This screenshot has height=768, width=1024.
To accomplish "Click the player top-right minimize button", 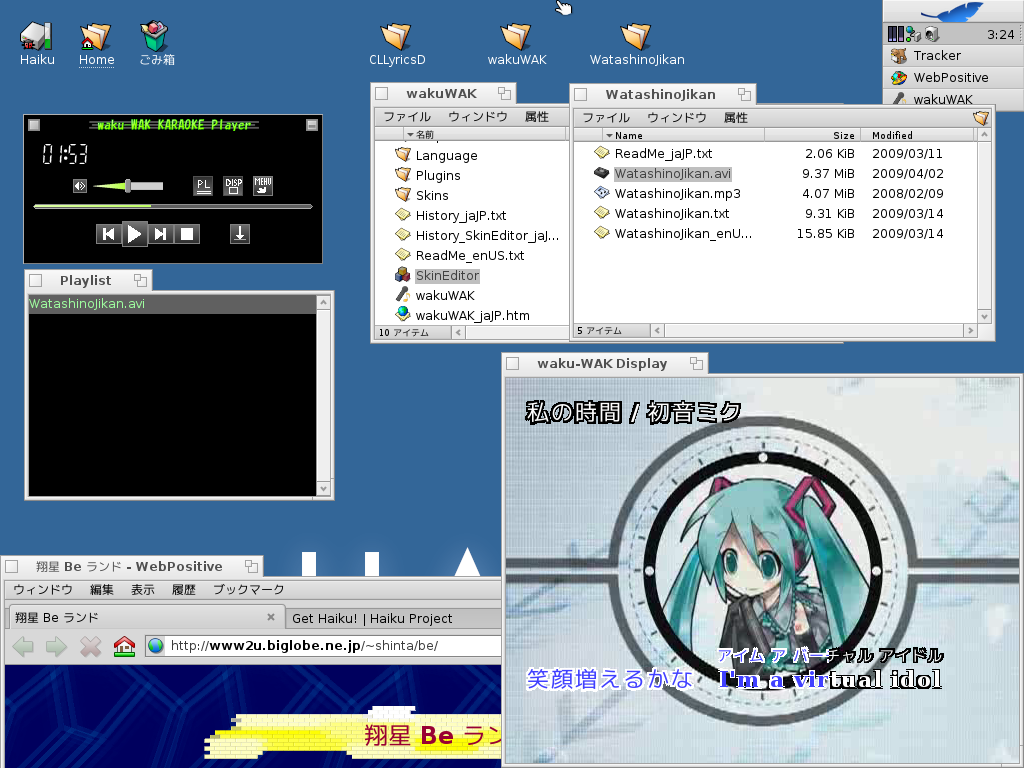I will (x=312, y=125).
